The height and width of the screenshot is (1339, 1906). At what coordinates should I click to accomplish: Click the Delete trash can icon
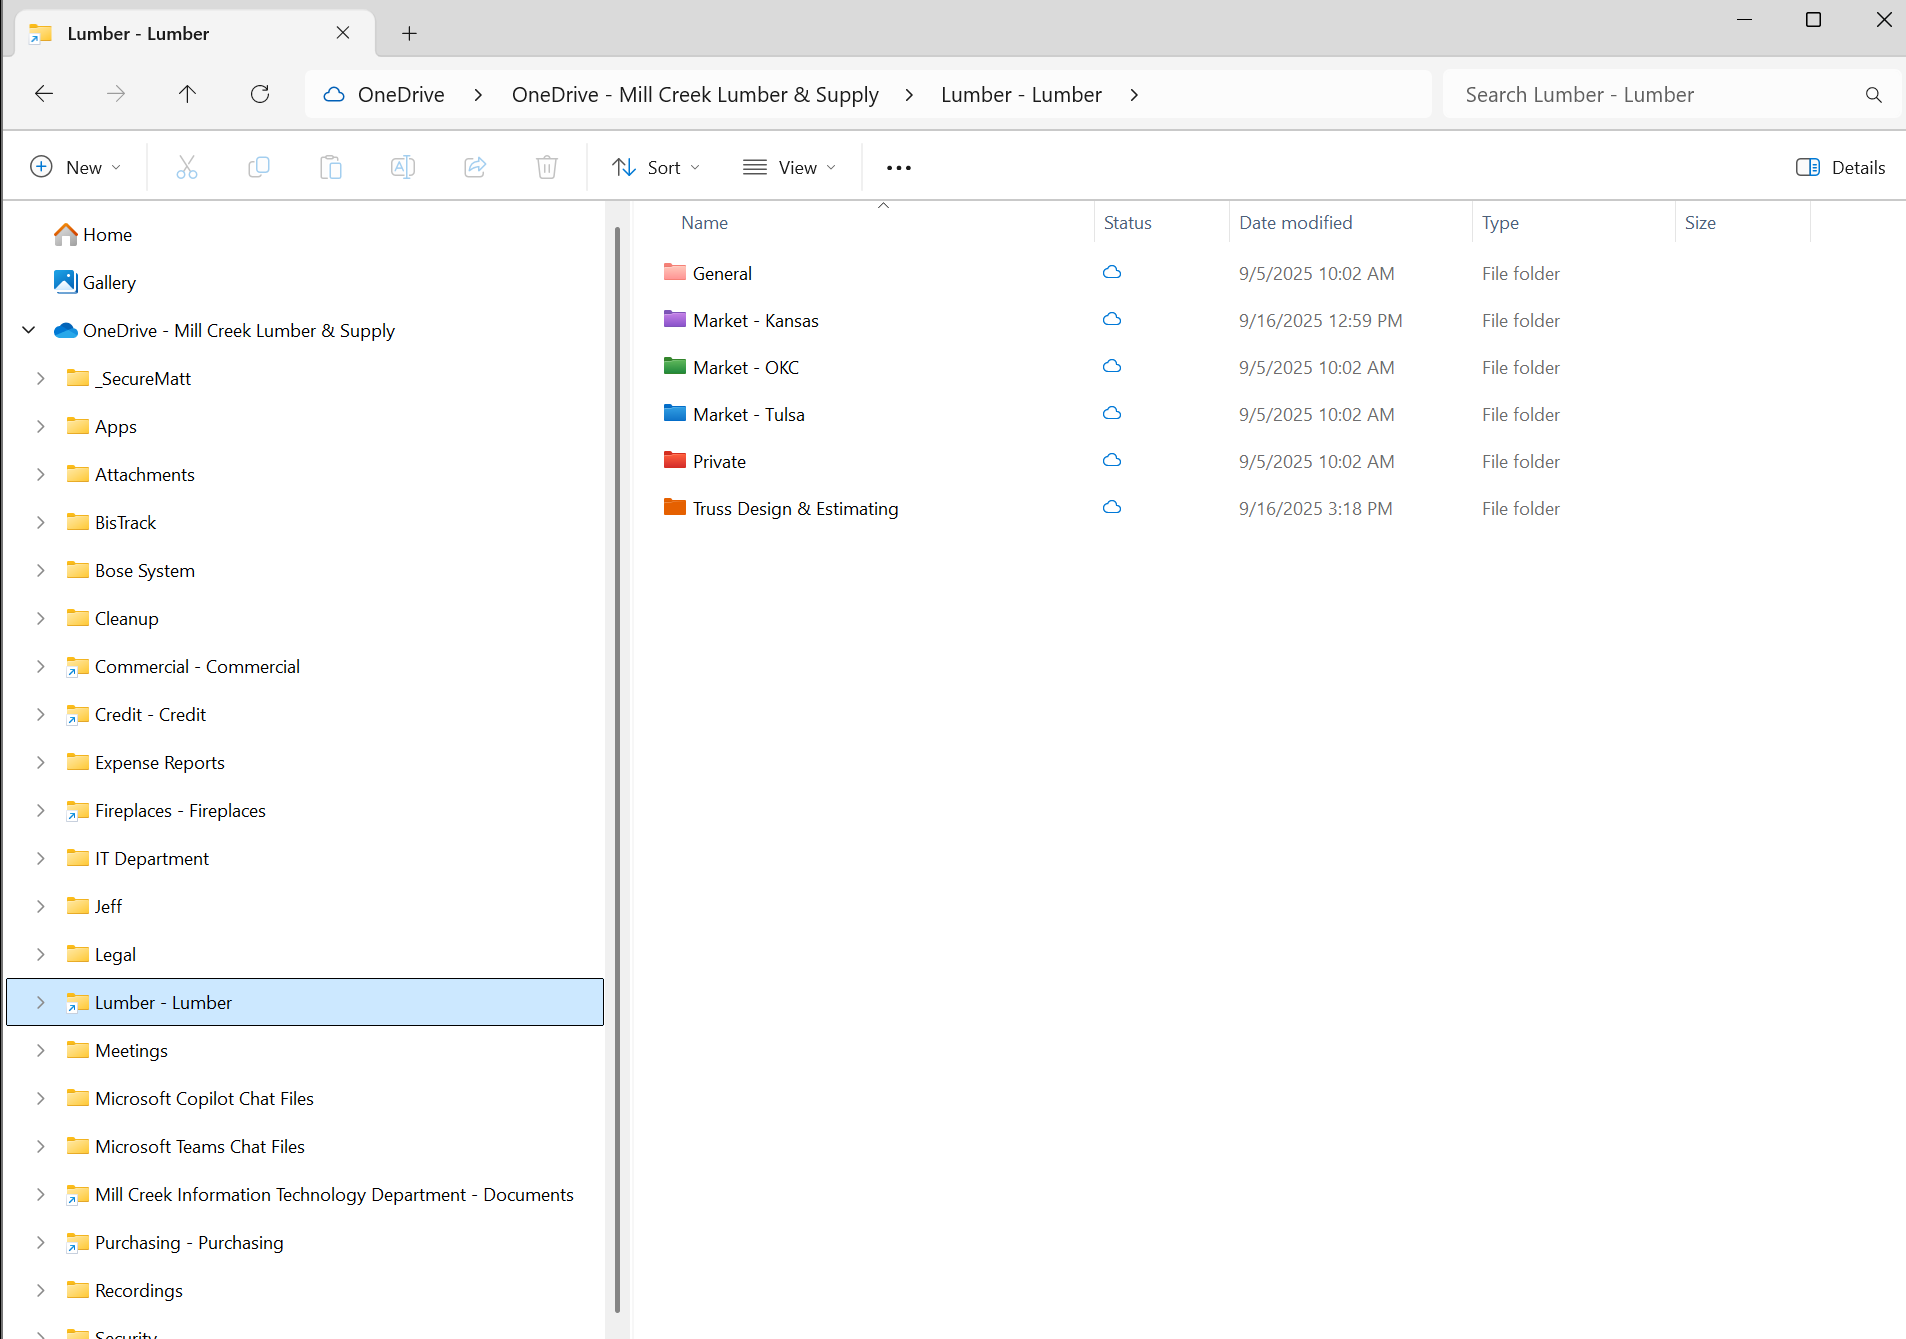point(547,167)
